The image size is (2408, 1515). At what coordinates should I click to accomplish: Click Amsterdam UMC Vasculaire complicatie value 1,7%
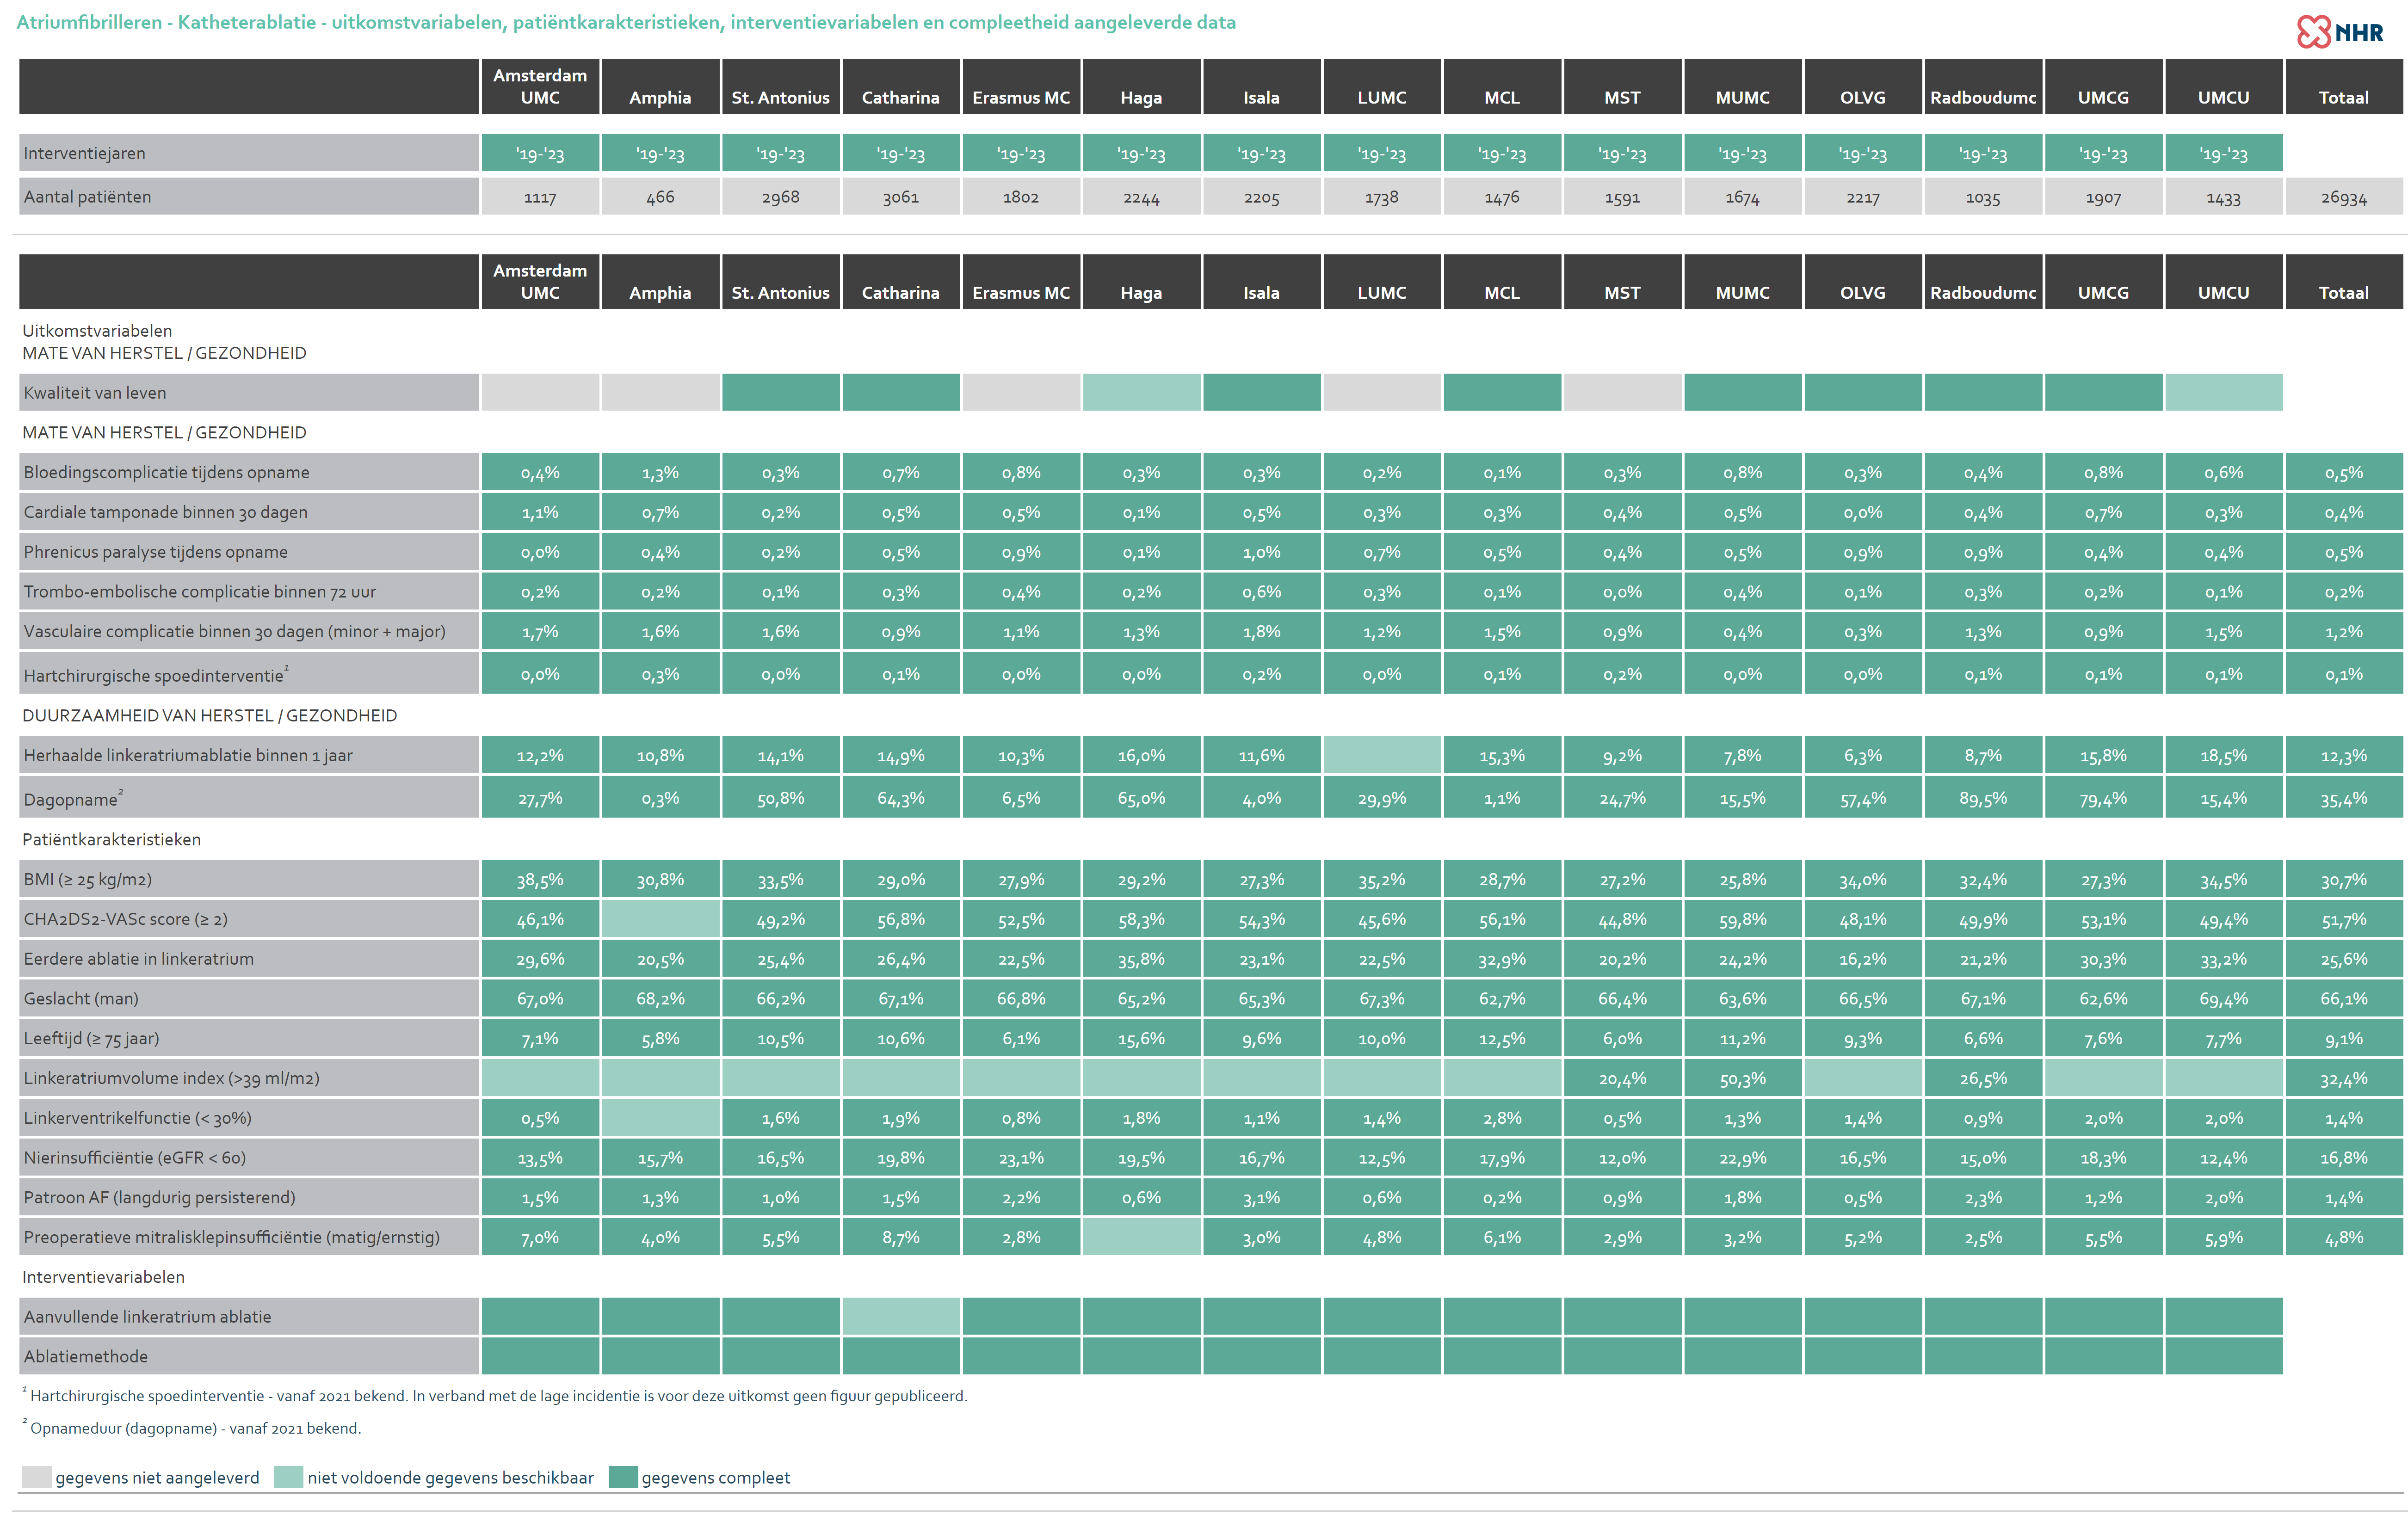[x=540, y=631]
